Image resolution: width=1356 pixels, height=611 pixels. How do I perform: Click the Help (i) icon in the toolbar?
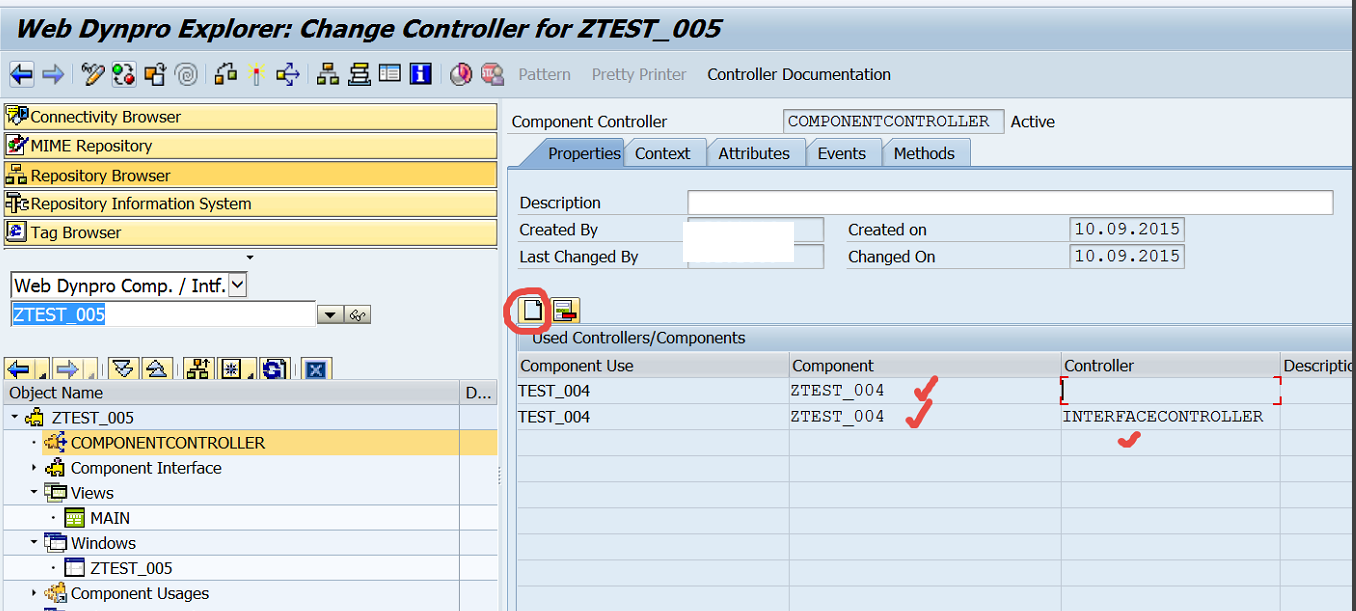pos(420,73)
